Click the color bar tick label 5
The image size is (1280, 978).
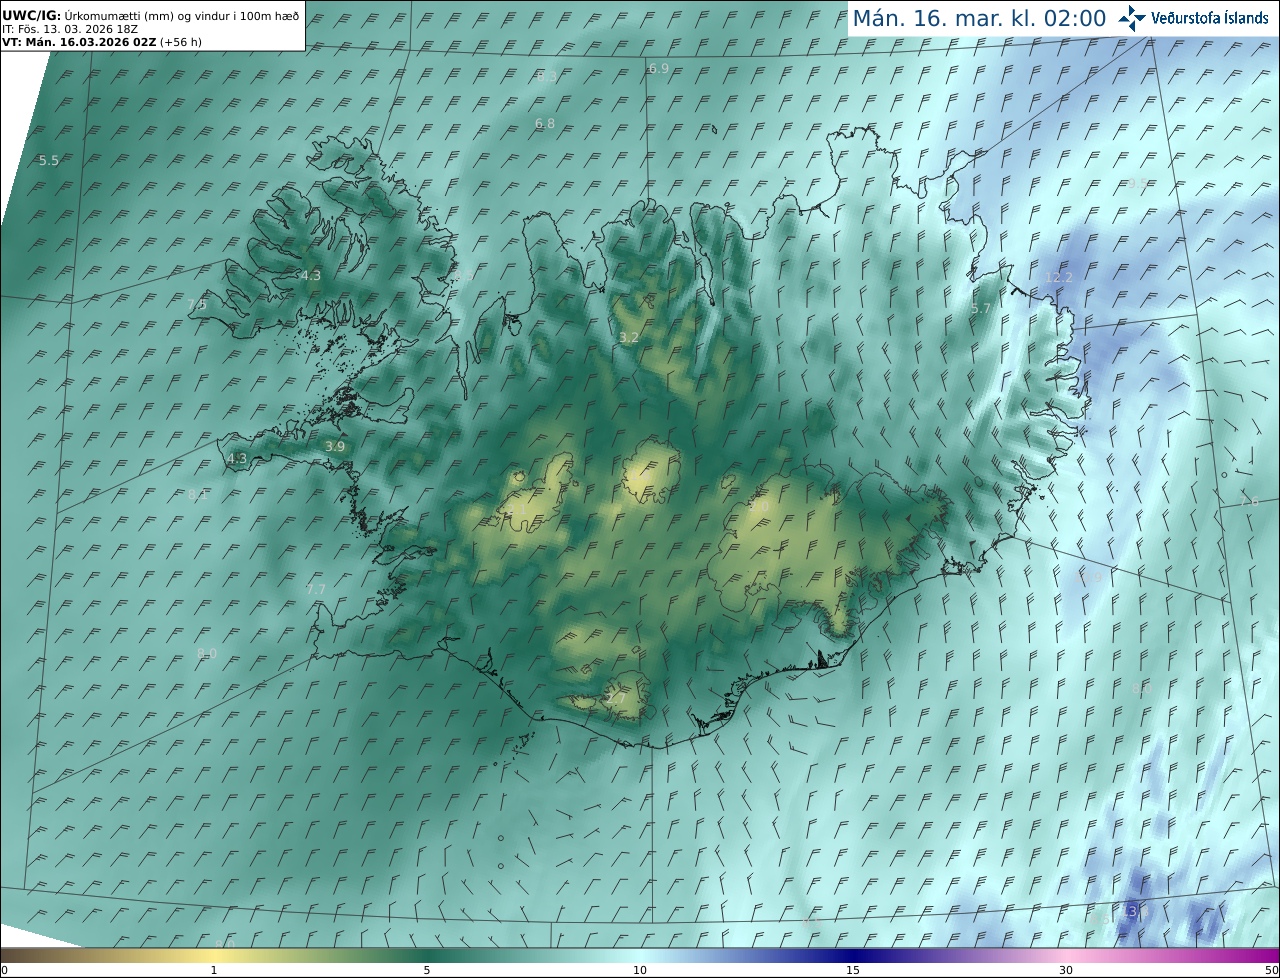pyautogui.click(x=427, y=971)
